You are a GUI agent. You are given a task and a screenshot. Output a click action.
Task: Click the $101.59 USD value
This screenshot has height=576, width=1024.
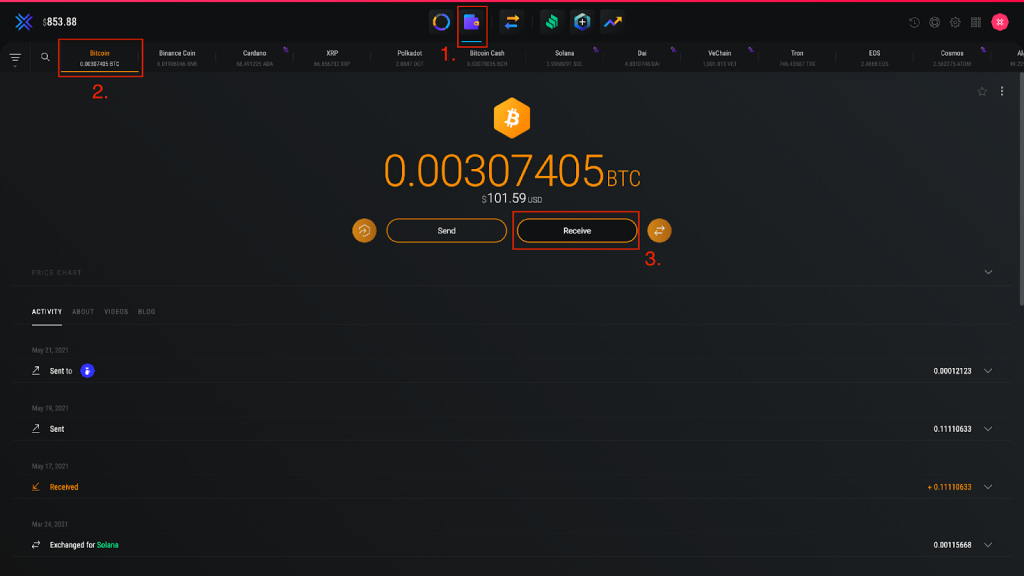coord(512,199)
